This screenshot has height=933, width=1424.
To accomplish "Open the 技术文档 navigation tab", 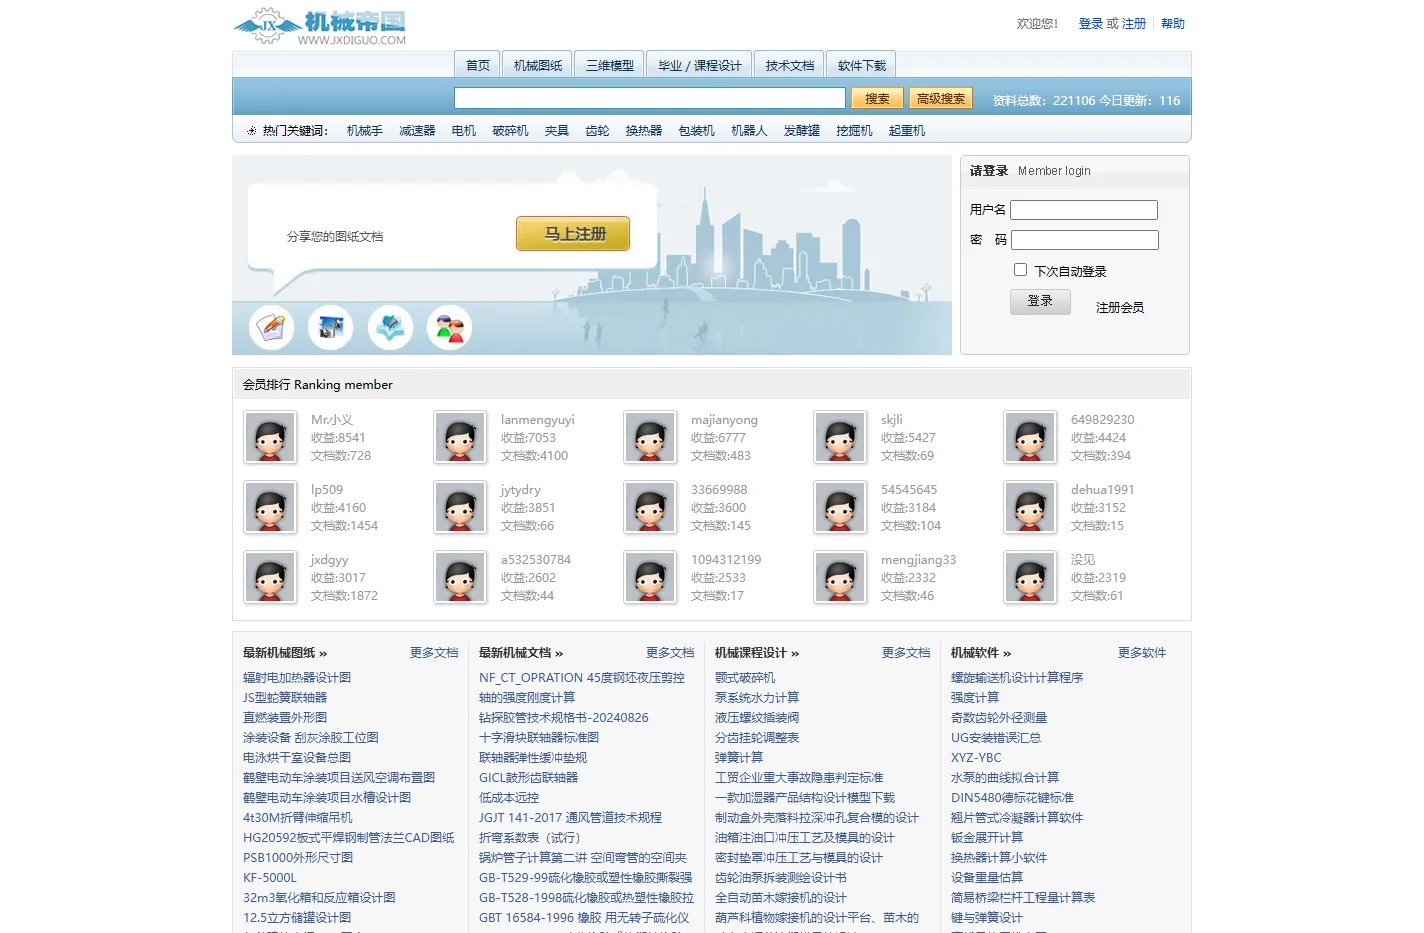I will click(x=790, y=65).
